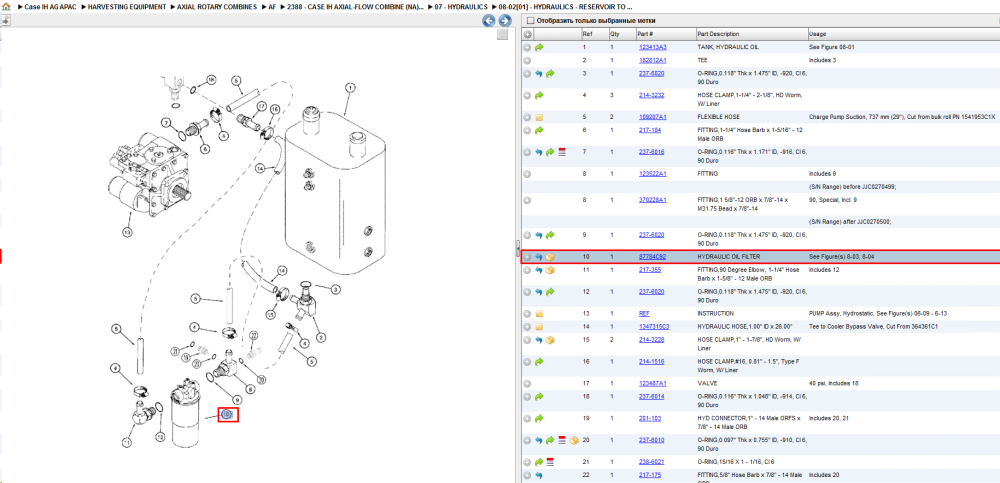This screenshot has height=483, width=1000.
Task: Click green arrow icon in Ref 18 row
Action: click(540, 397)
